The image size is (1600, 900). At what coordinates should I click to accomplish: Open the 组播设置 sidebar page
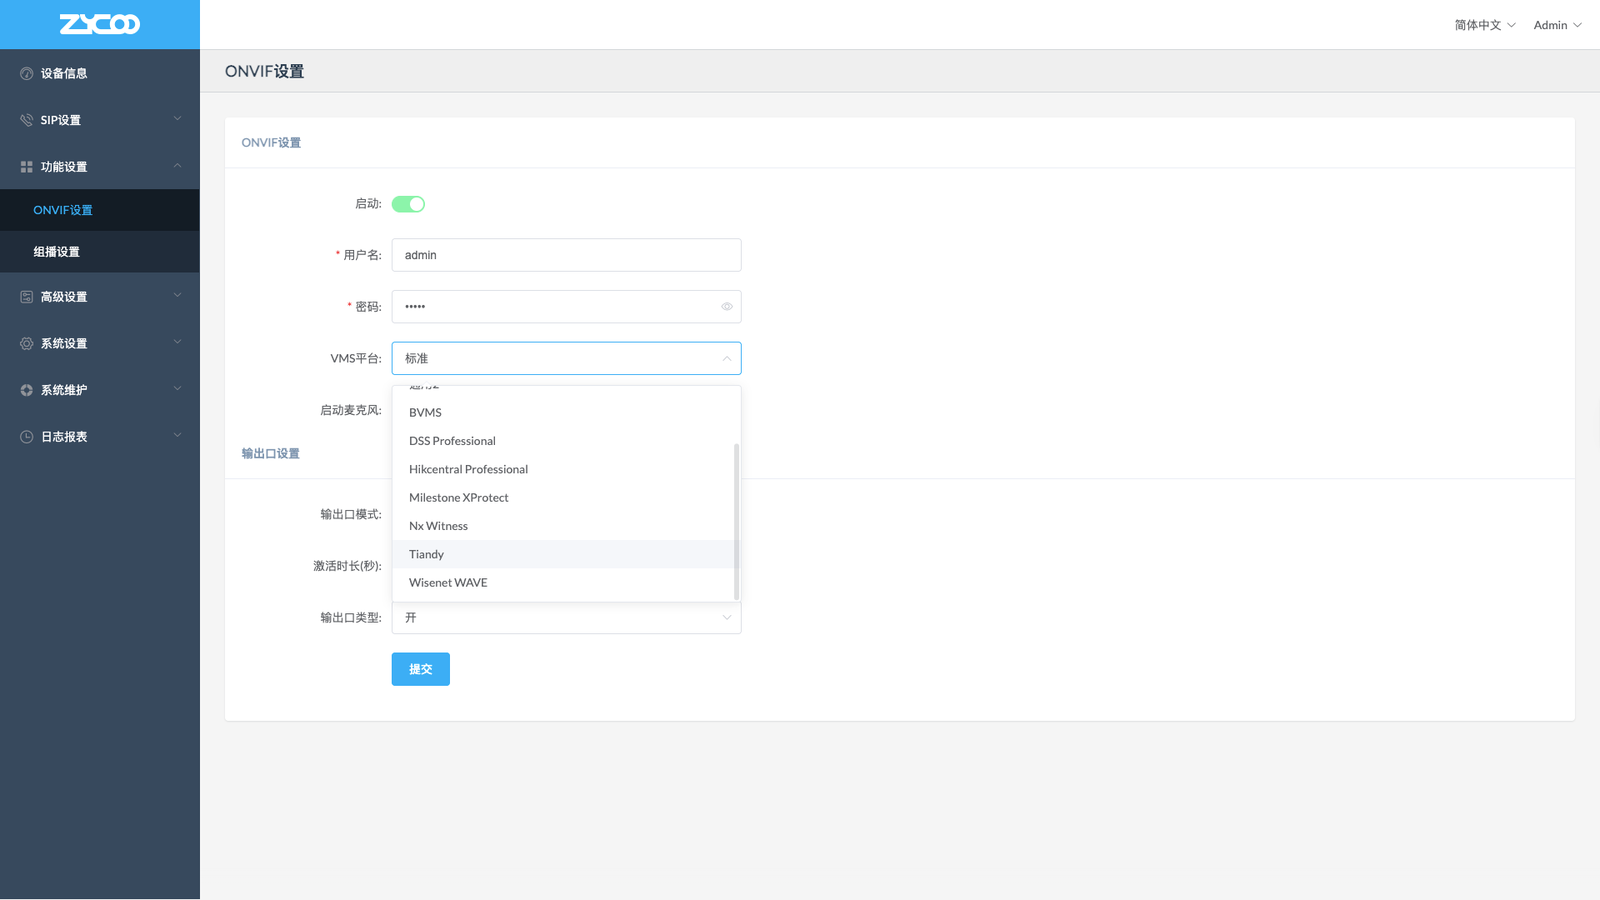(x=57, y=252)
